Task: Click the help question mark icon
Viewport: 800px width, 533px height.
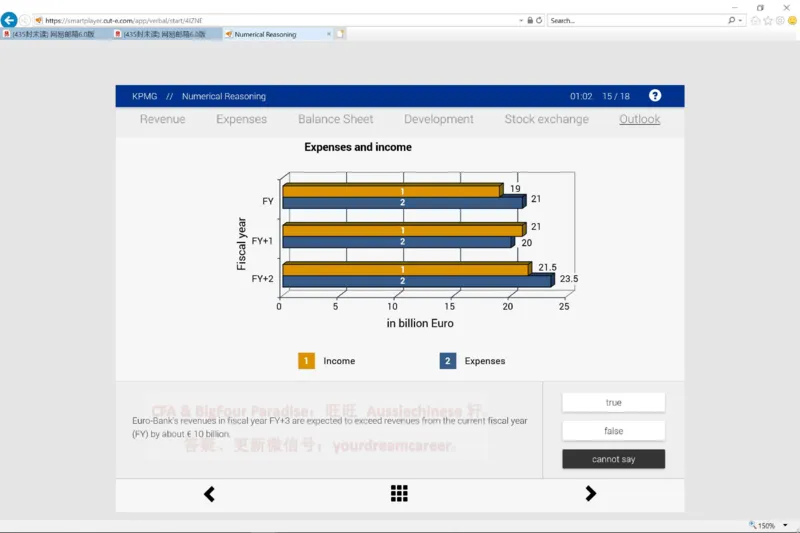Action: 655,96
